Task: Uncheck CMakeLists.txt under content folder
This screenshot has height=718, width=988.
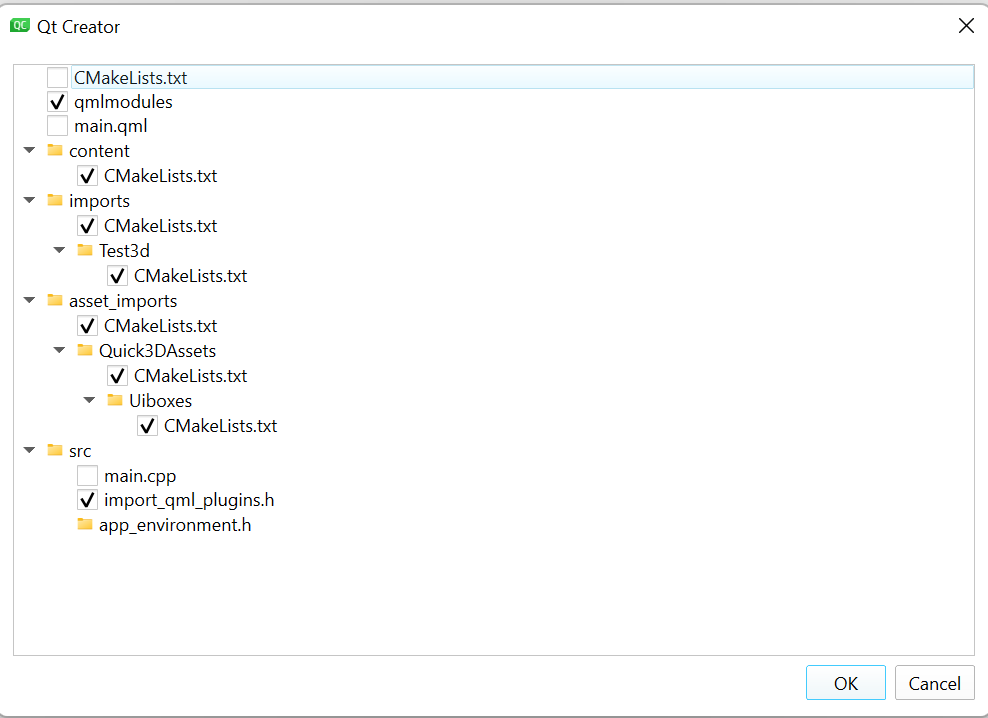Action: pyautogui.click(x=88, y=176)
